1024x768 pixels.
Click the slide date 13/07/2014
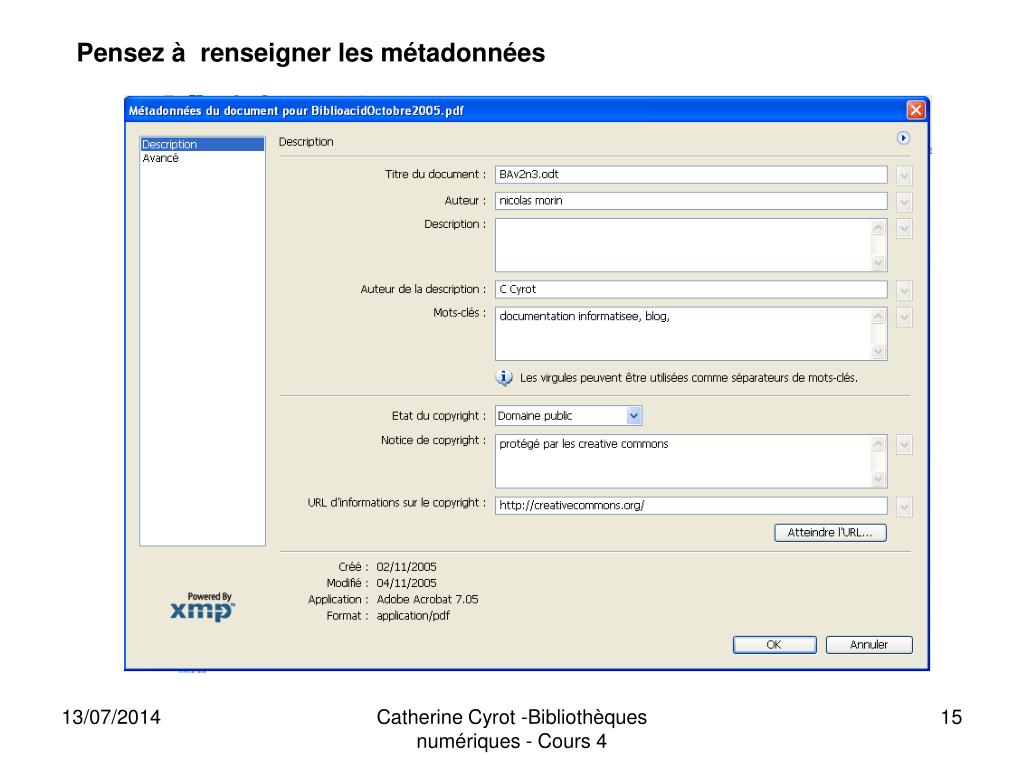[x=111, y=717]
